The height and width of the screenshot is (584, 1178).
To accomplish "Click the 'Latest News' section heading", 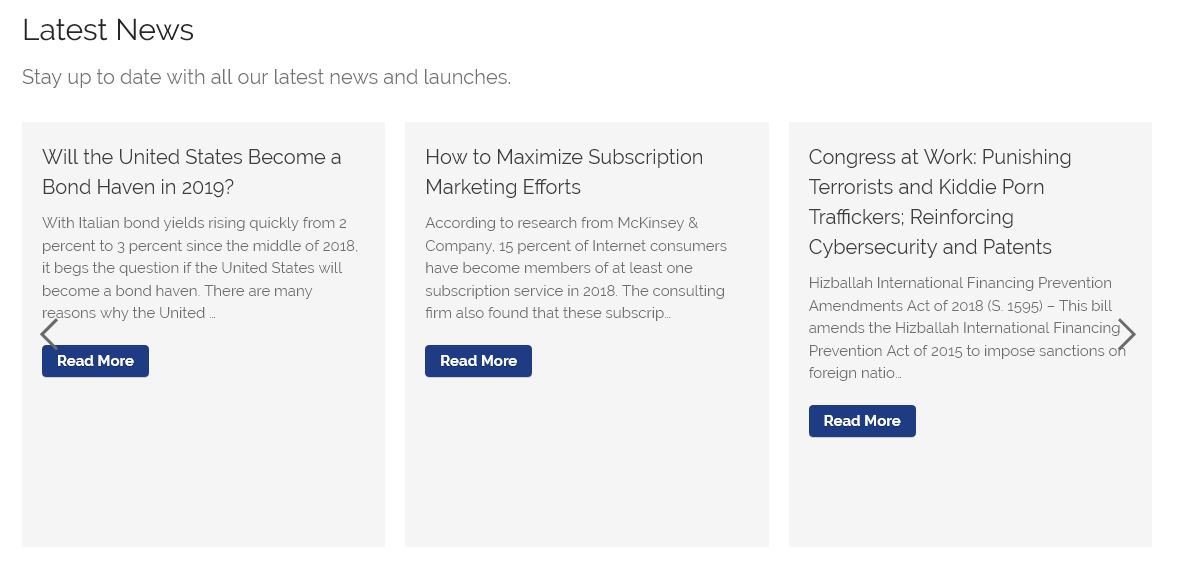I will pos(108,30).
